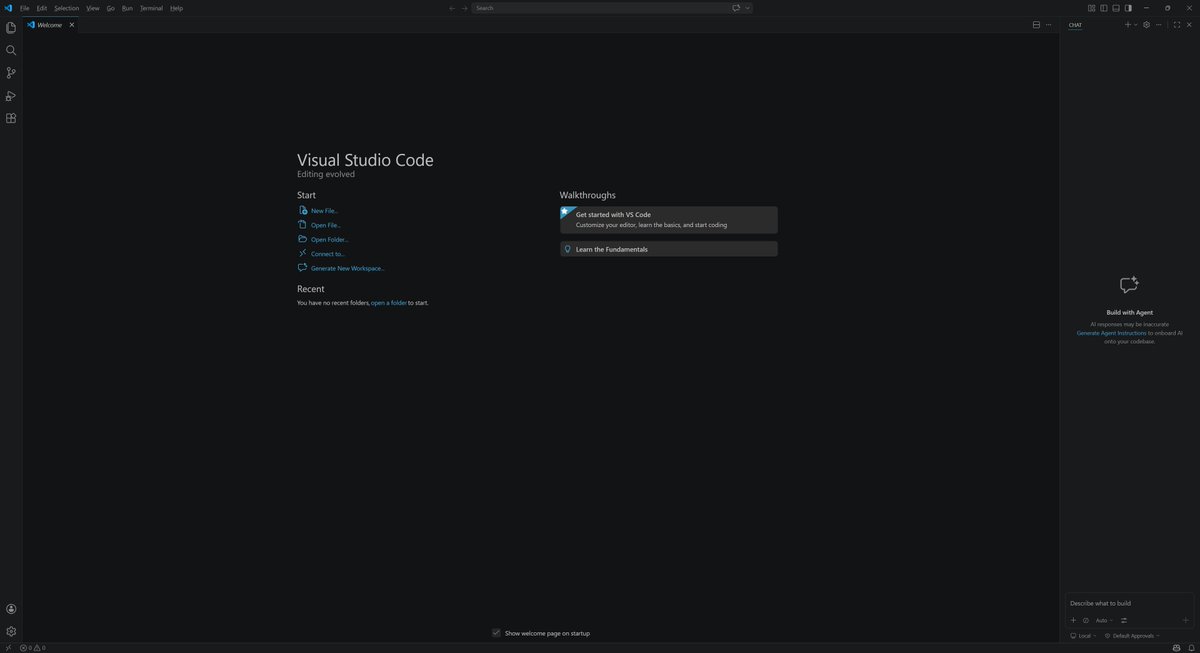
Task: Open the View menu
Action: (x=93, y=8)
